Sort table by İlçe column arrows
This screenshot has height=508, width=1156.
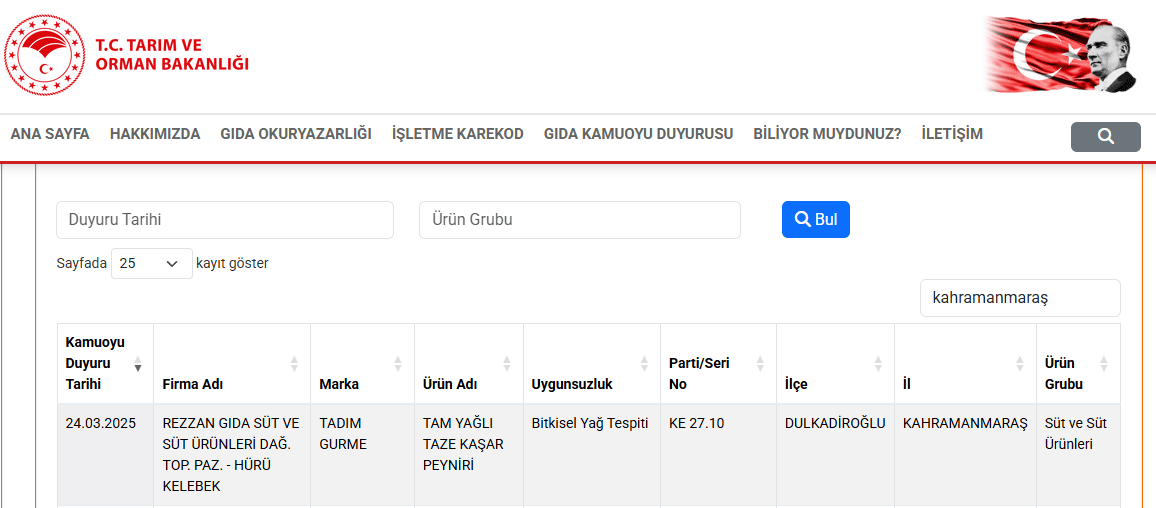pos(878,364)
